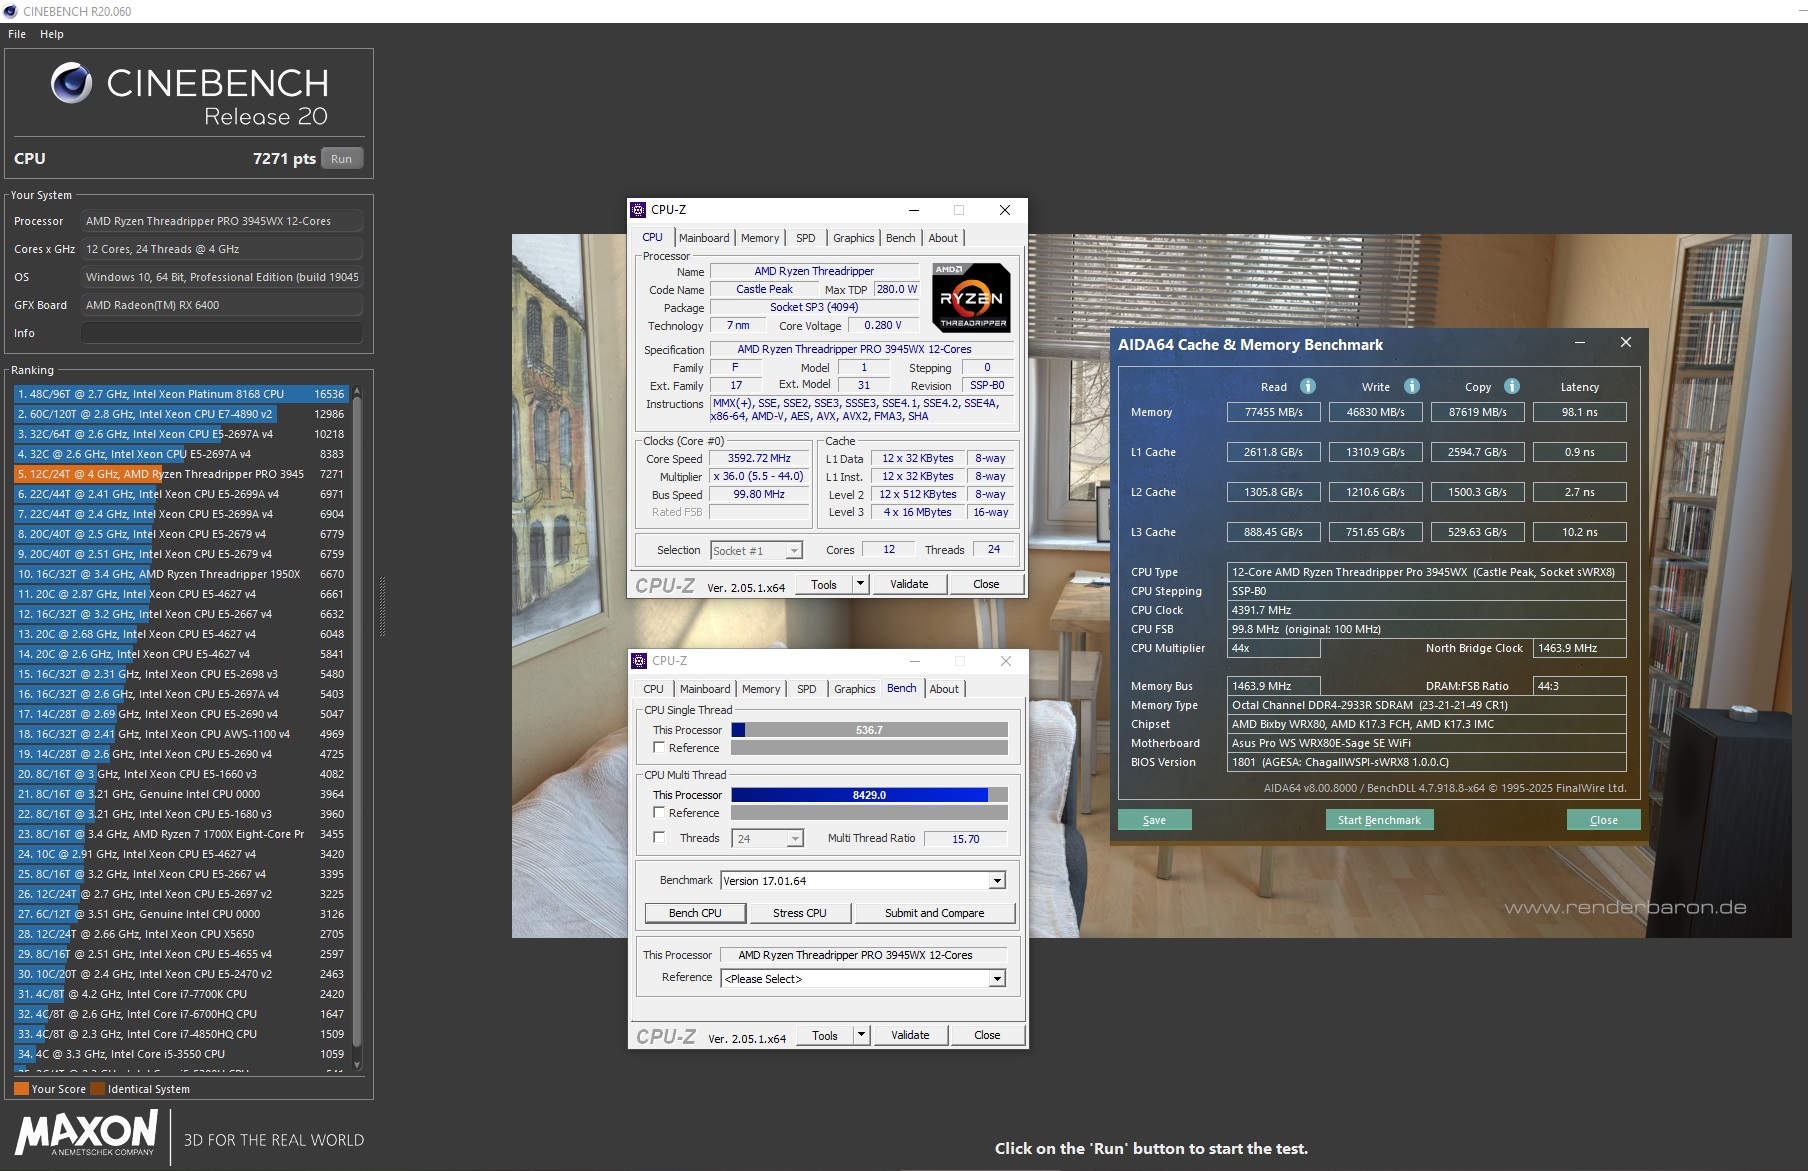Screen dimensions: 1808x1171
Task: Select ranking row 10 AMD Ryzen Threadripper 1950X
Action: coord(180,574)
